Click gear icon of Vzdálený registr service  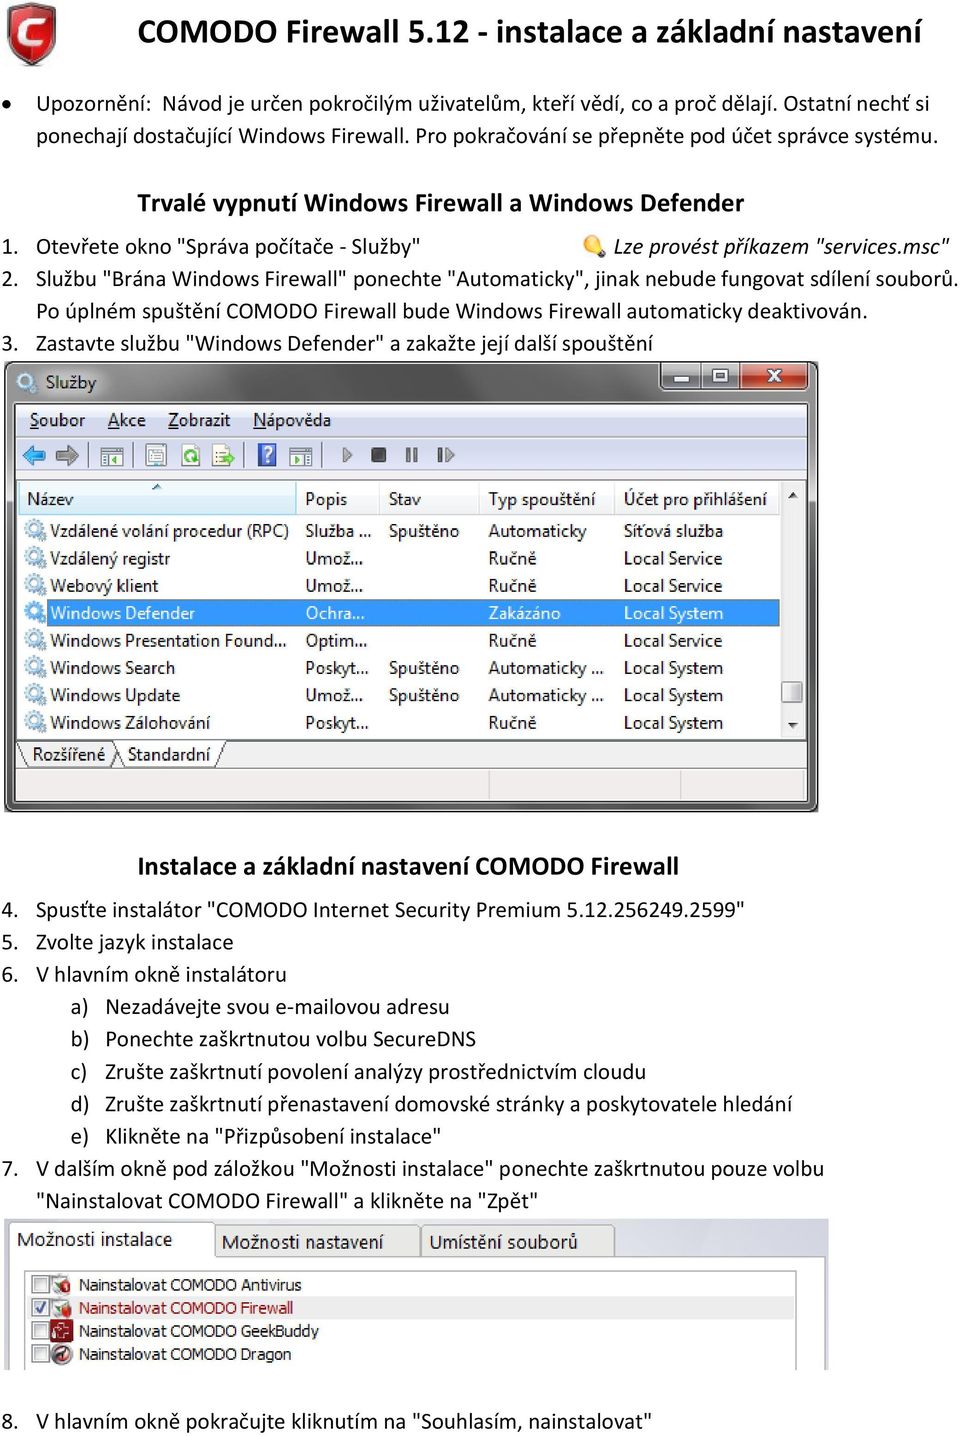tap(36, 557)
